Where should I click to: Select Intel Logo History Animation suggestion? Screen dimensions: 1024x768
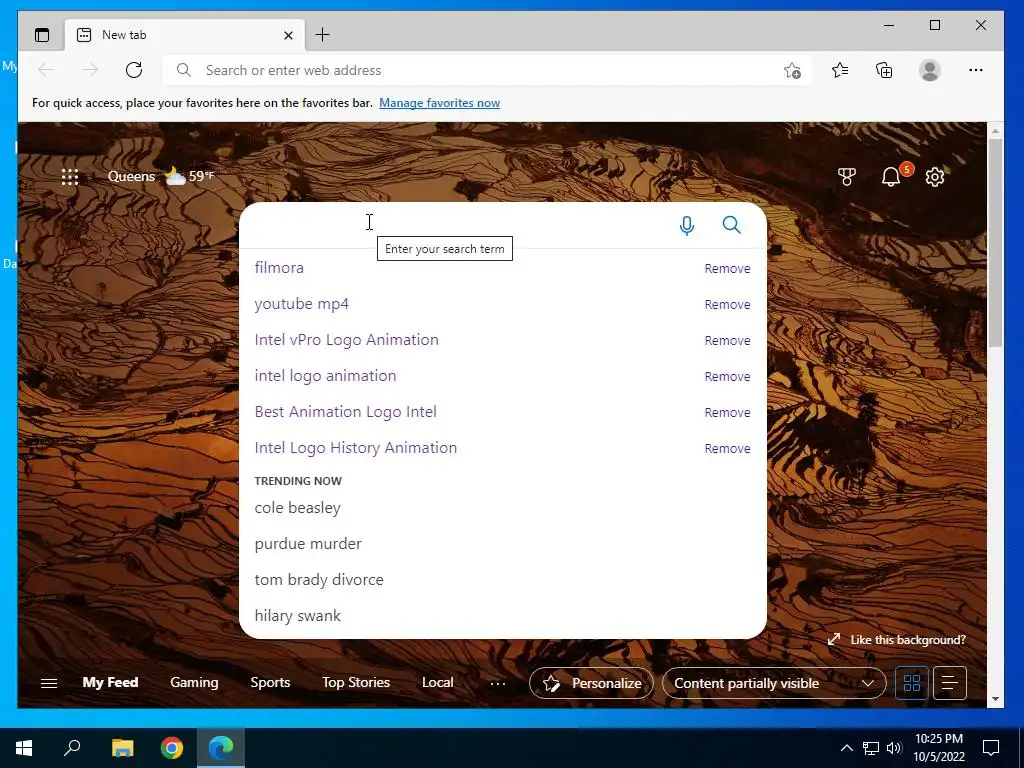point(356,448)
